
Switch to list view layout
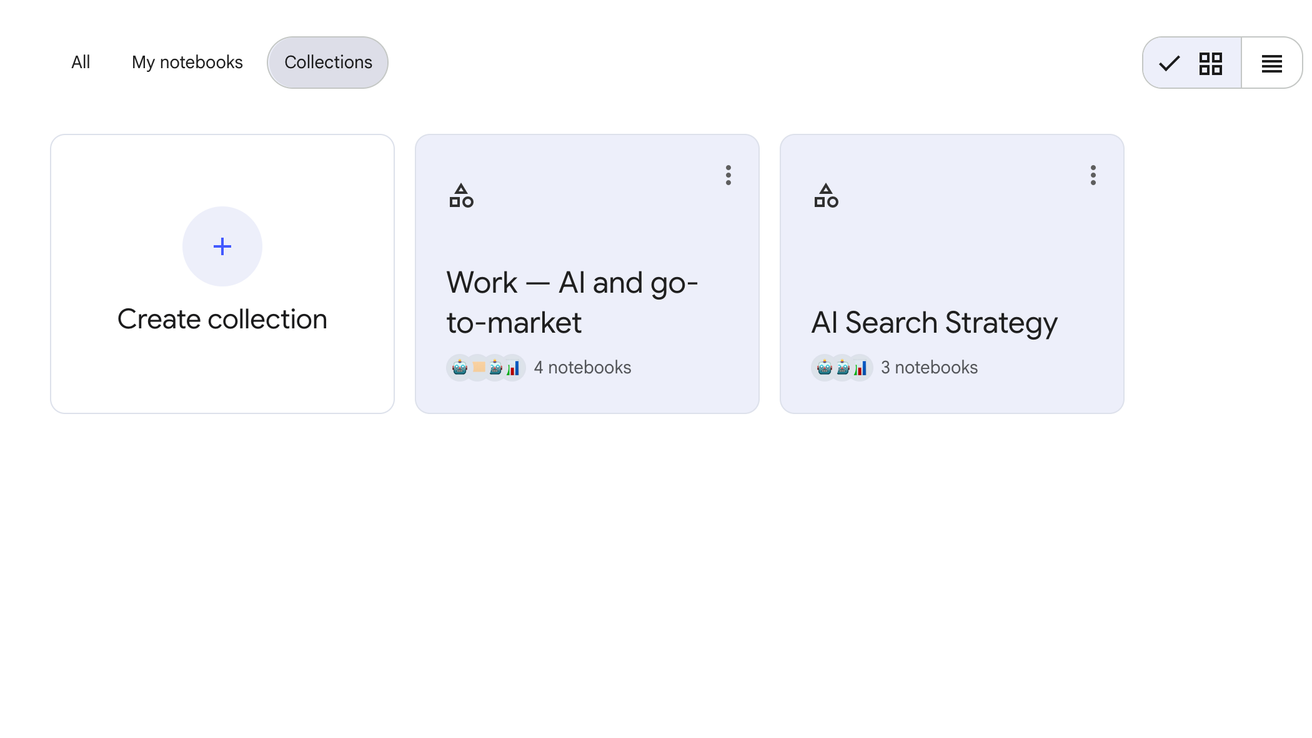(1271, 64)
